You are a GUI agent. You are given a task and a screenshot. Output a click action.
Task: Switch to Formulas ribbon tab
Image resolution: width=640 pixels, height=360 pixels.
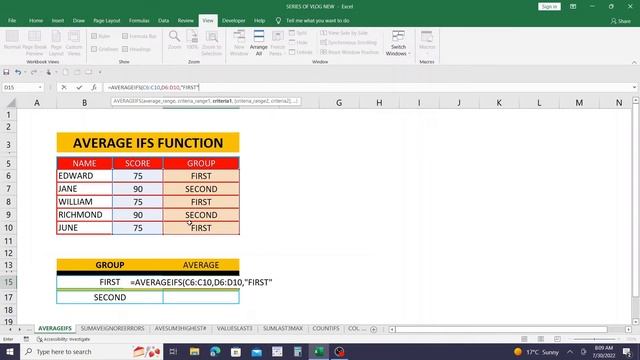coord(139,20)
